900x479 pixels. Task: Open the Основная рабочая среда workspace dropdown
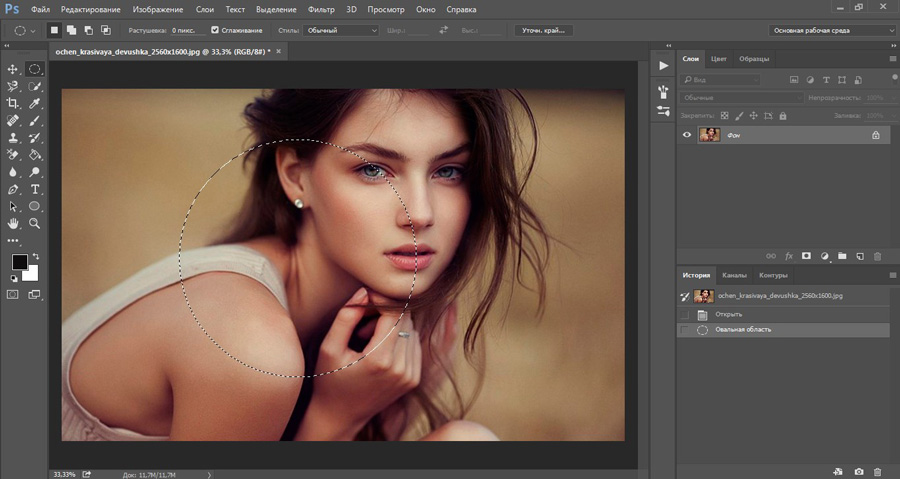832,30
